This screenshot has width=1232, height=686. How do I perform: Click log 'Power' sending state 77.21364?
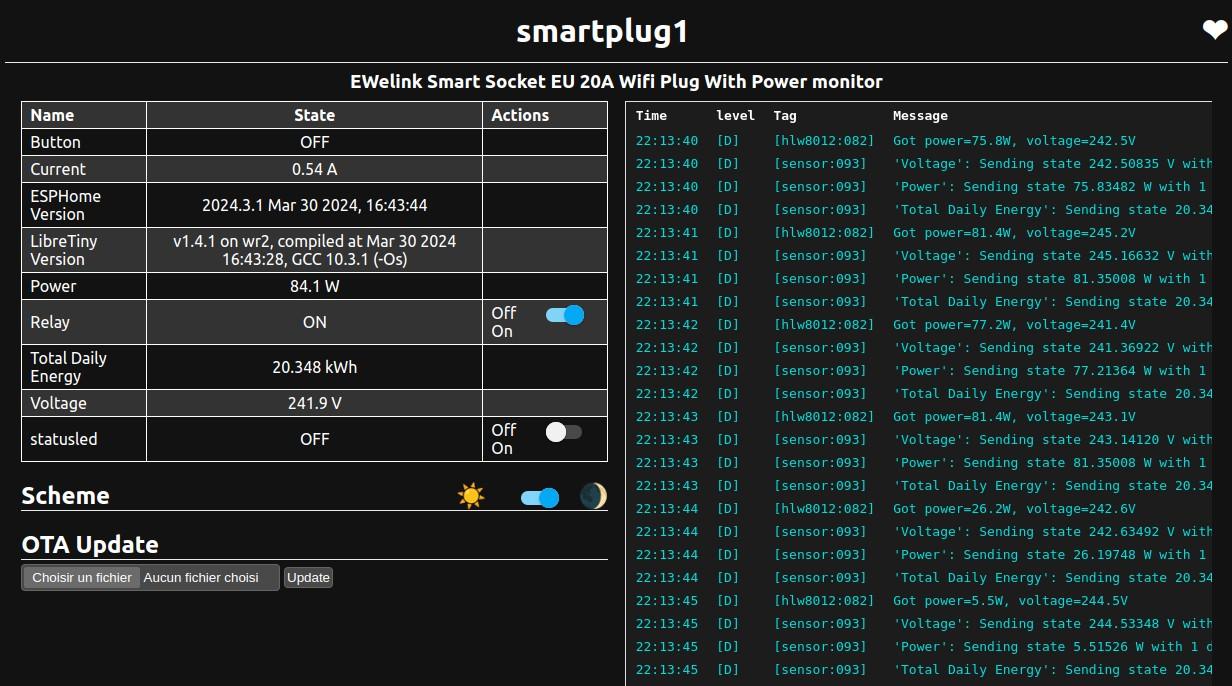pyautogui.click(x=1050, y=371)
